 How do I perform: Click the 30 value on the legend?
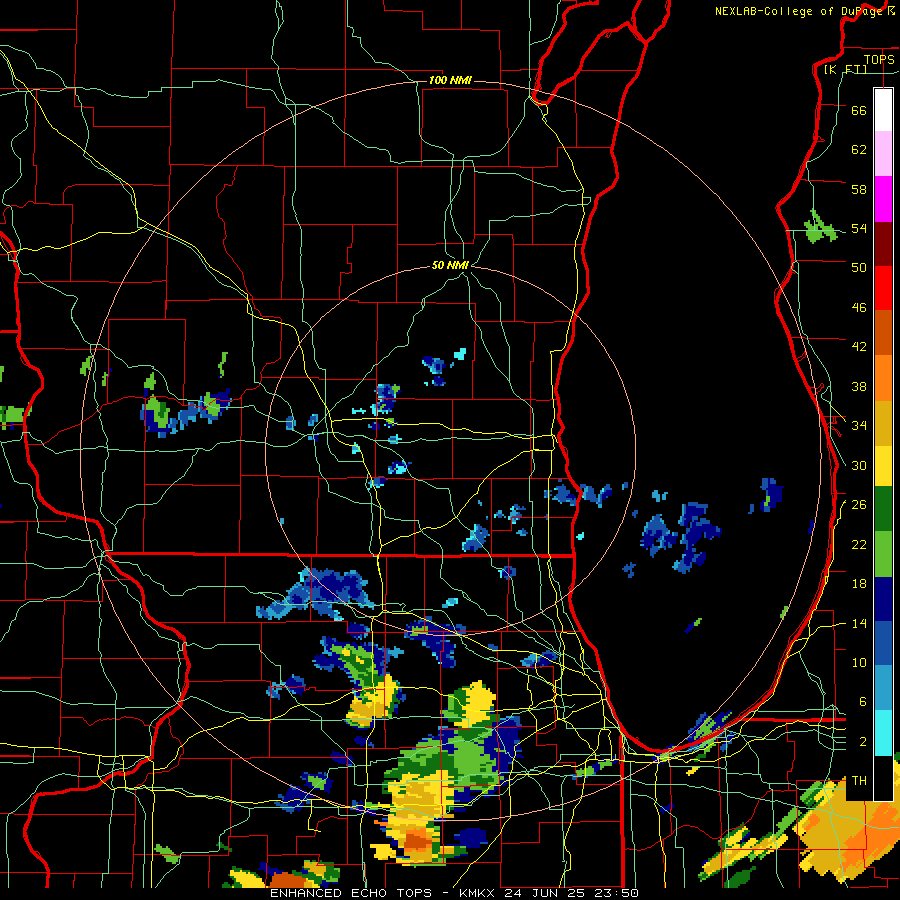(x=859, y=465)
